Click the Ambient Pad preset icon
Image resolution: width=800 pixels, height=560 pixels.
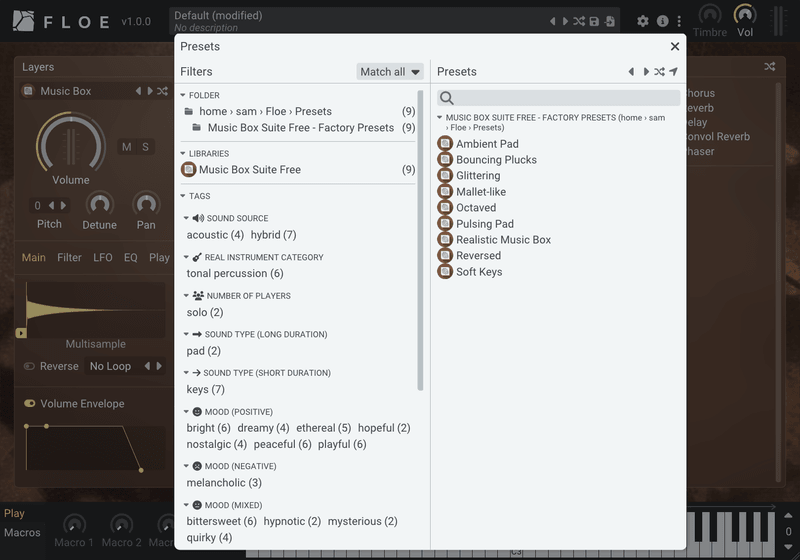445,143
